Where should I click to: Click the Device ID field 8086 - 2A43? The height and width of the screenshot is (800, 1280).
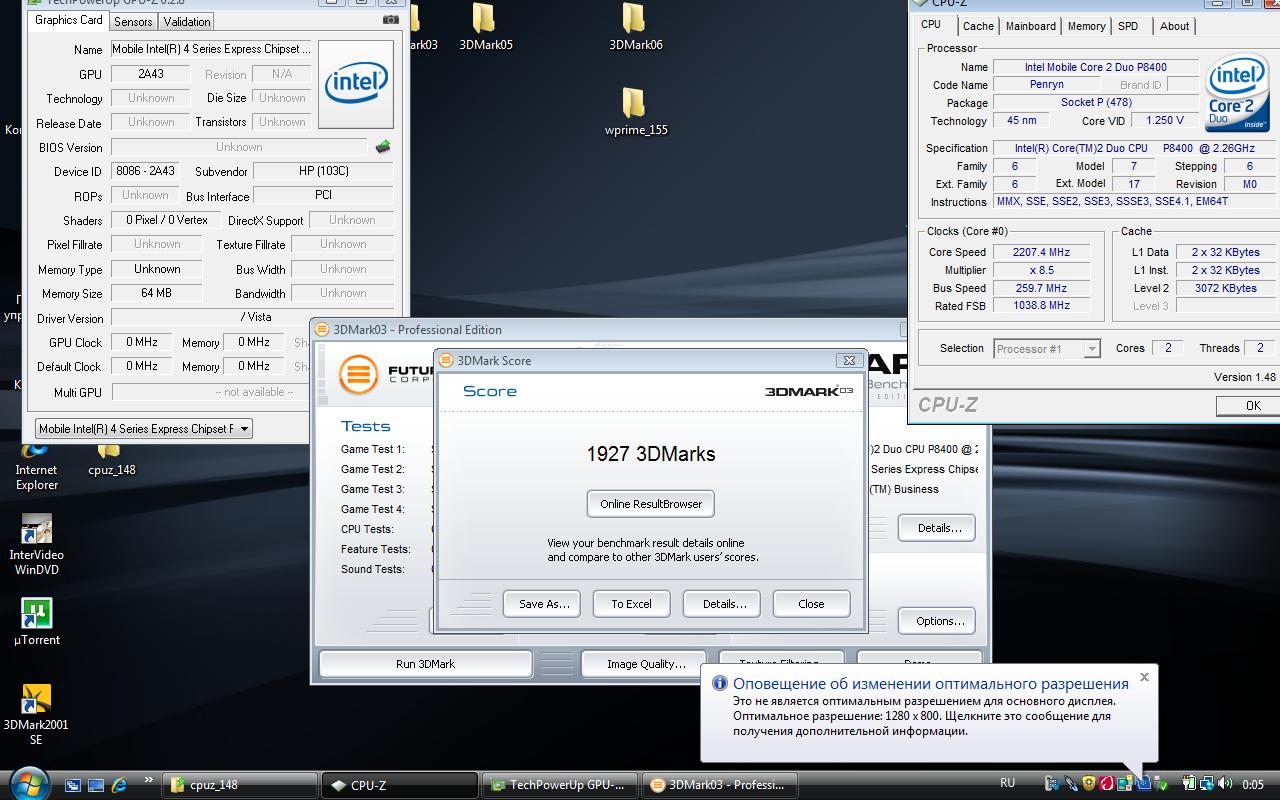point(145,171)
